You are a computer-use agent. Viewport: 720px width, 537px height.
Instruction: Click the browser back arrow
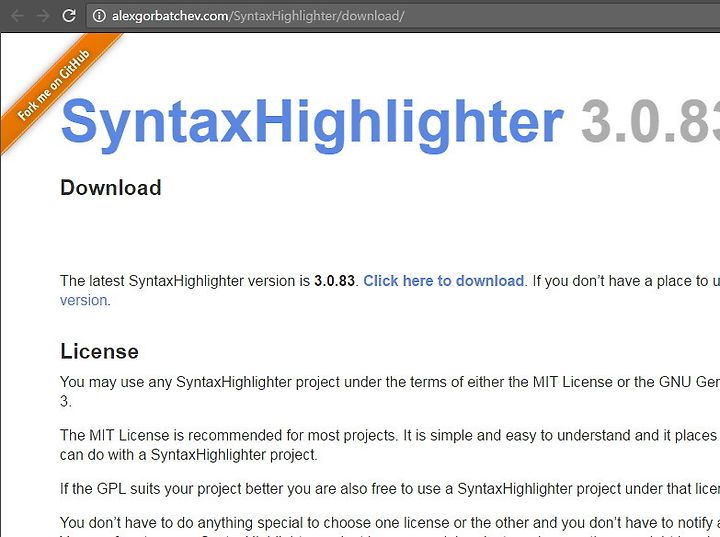click(x=17, y=16)
